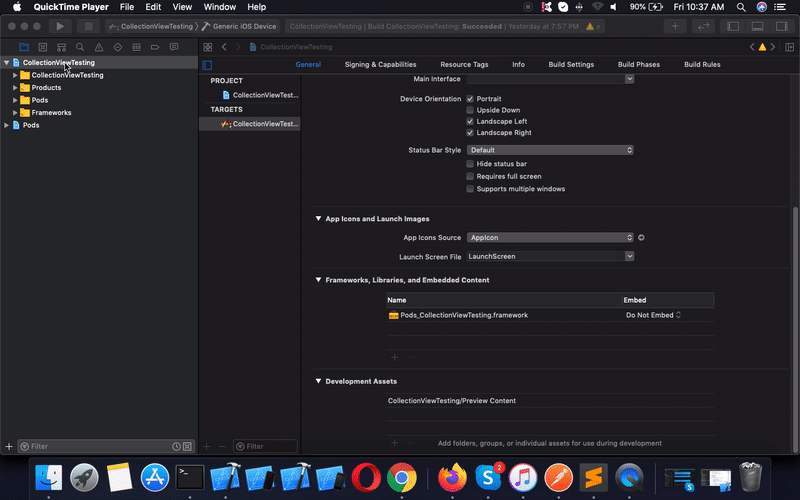
Task: Select CollectionViewTest project under PROJECT
Action: click(x=250, y=95)
